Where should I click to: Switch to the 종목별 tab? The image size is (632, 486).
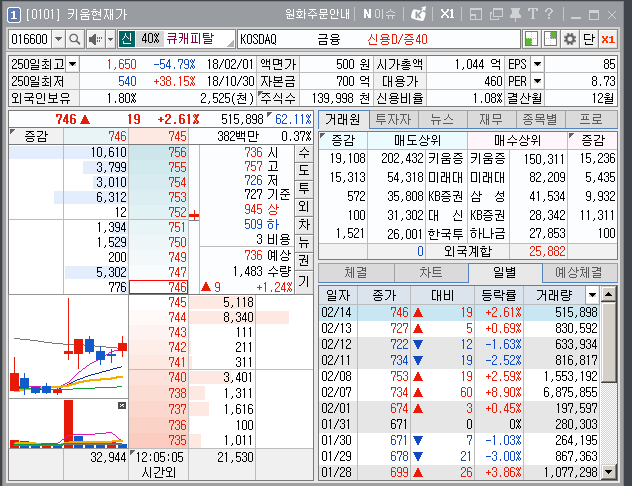pos(540,120)
